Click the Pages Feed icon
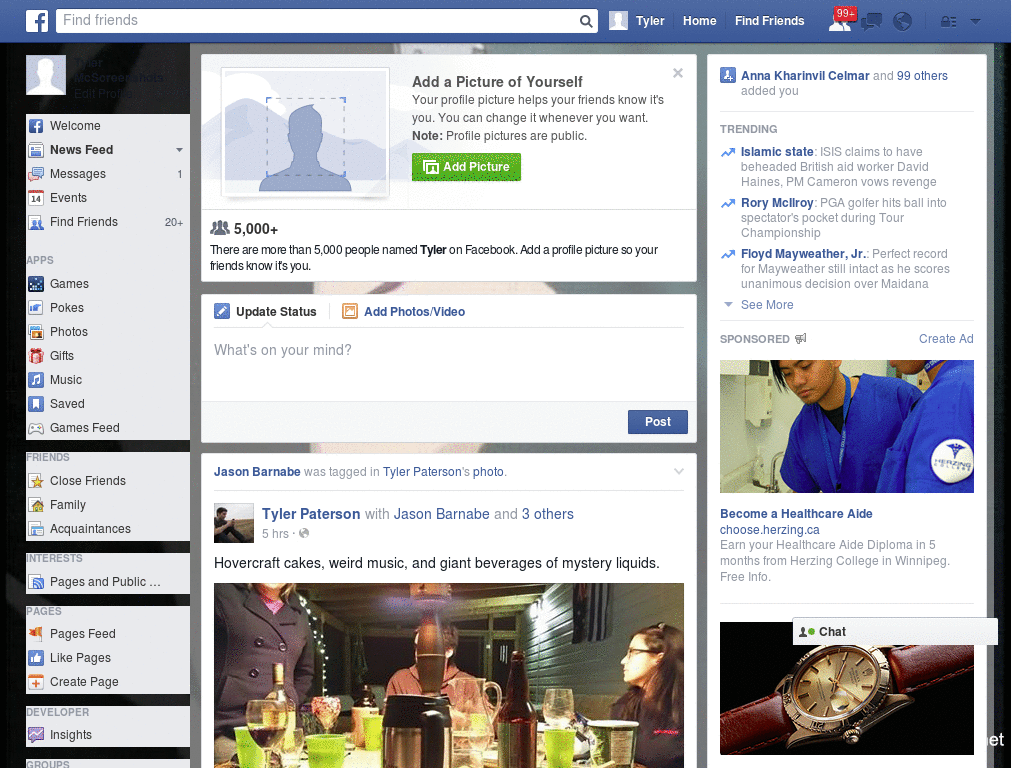The height and width of the screenshot is (768, 1024). point(36,633)
